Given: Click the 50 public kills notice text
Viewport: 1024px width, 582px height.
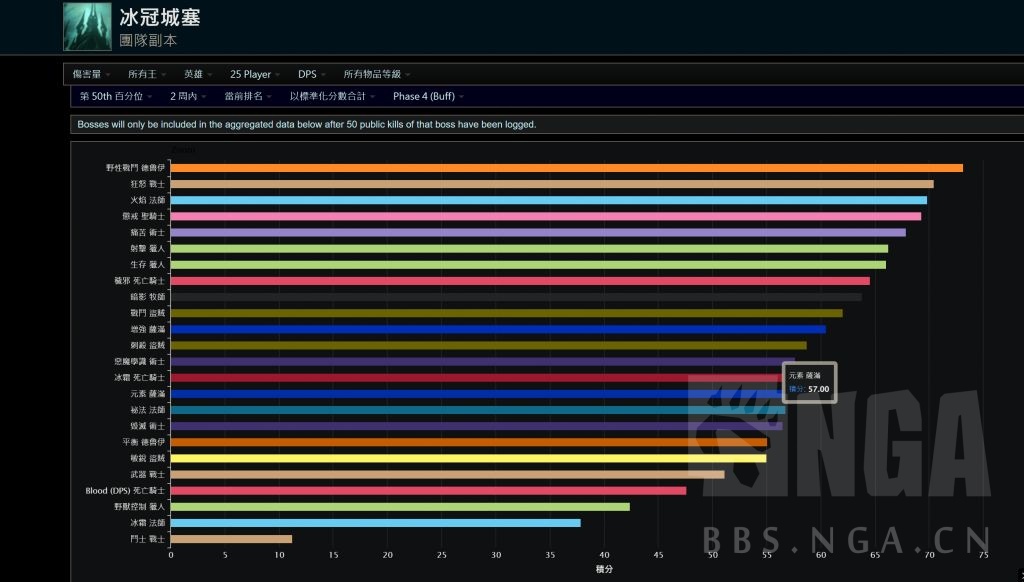Looking at the screenshot, I should coord(307,124).
